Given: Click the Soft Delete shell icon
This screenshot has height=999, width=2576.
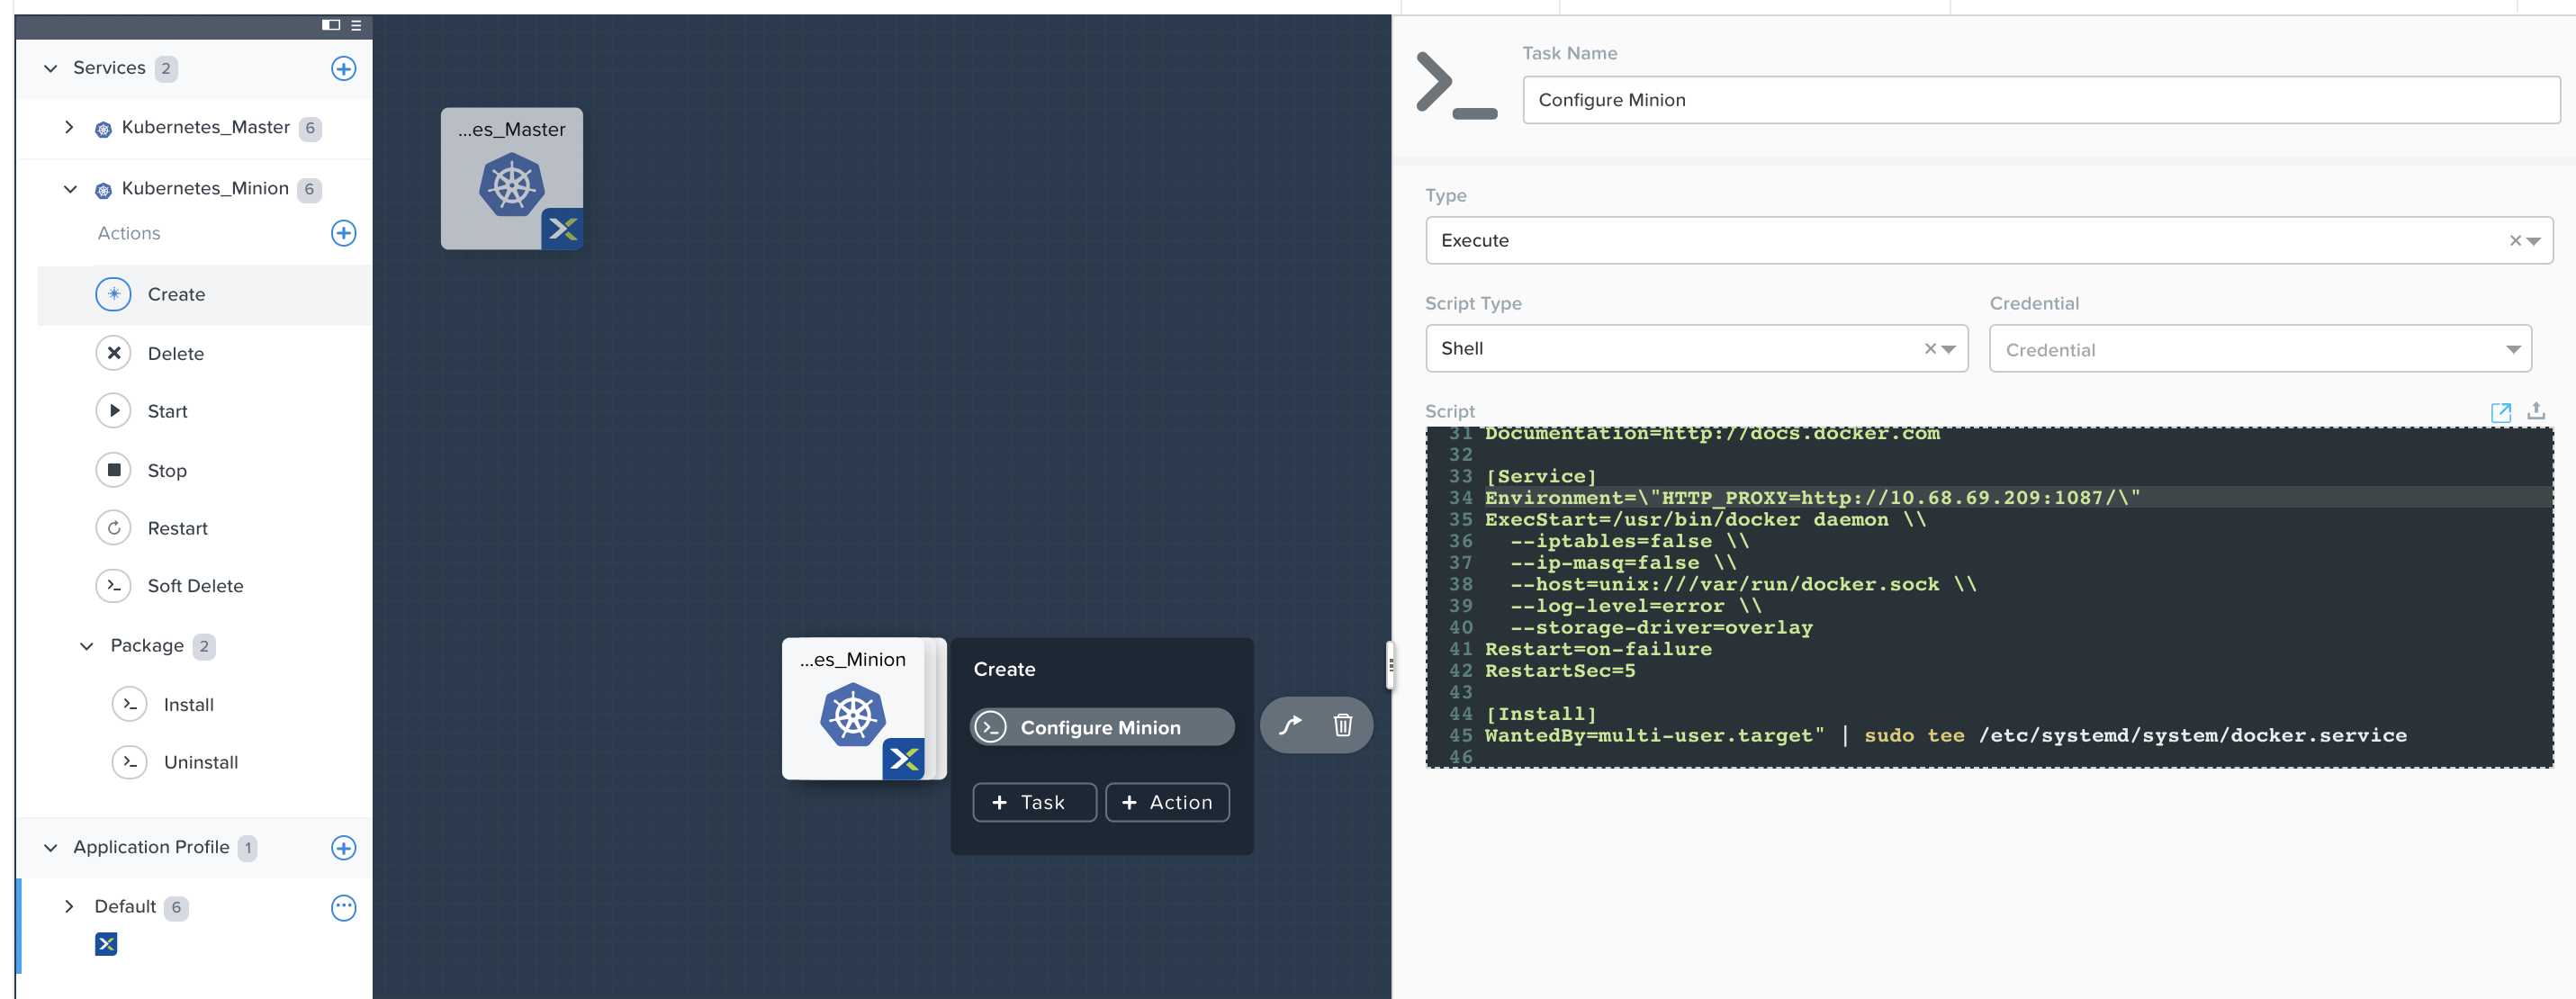Looking at the screenshot, I should tap(113, 586).
